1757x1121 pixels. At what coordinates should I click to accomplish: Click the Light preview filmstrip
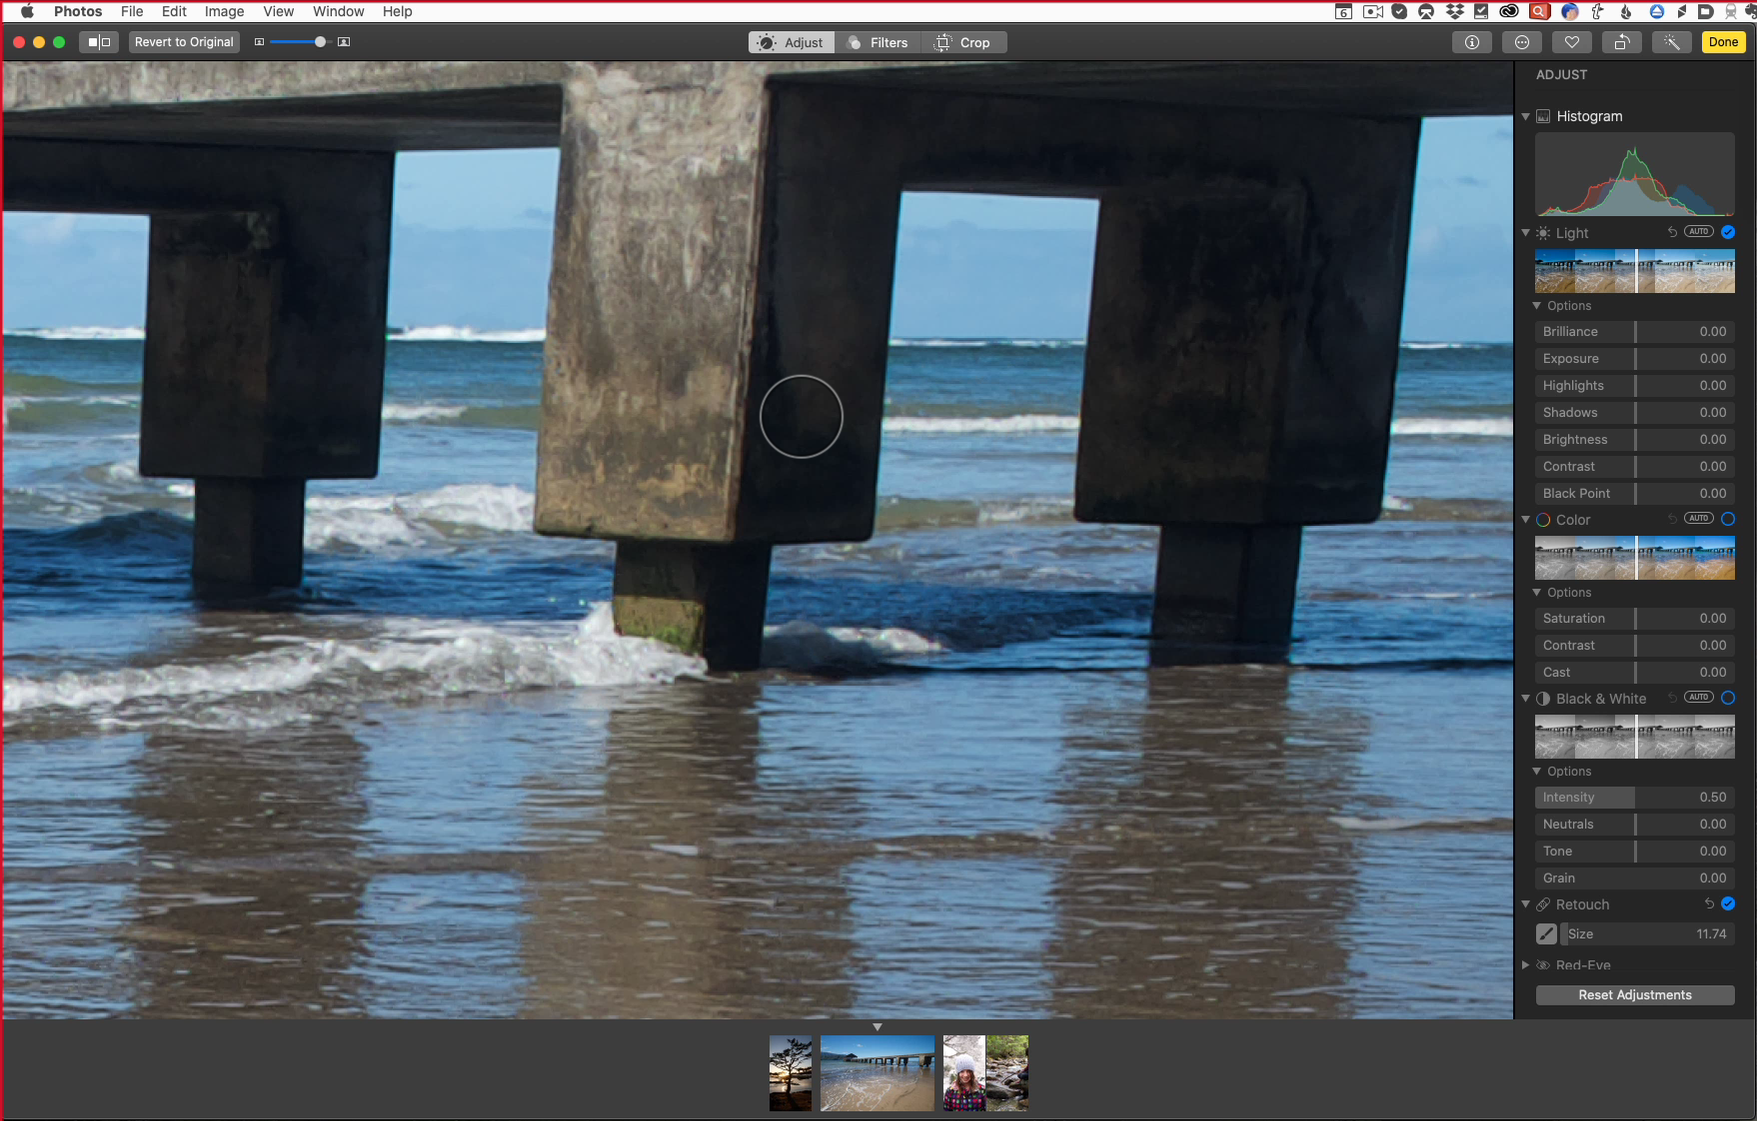(x=1635, y=271)
